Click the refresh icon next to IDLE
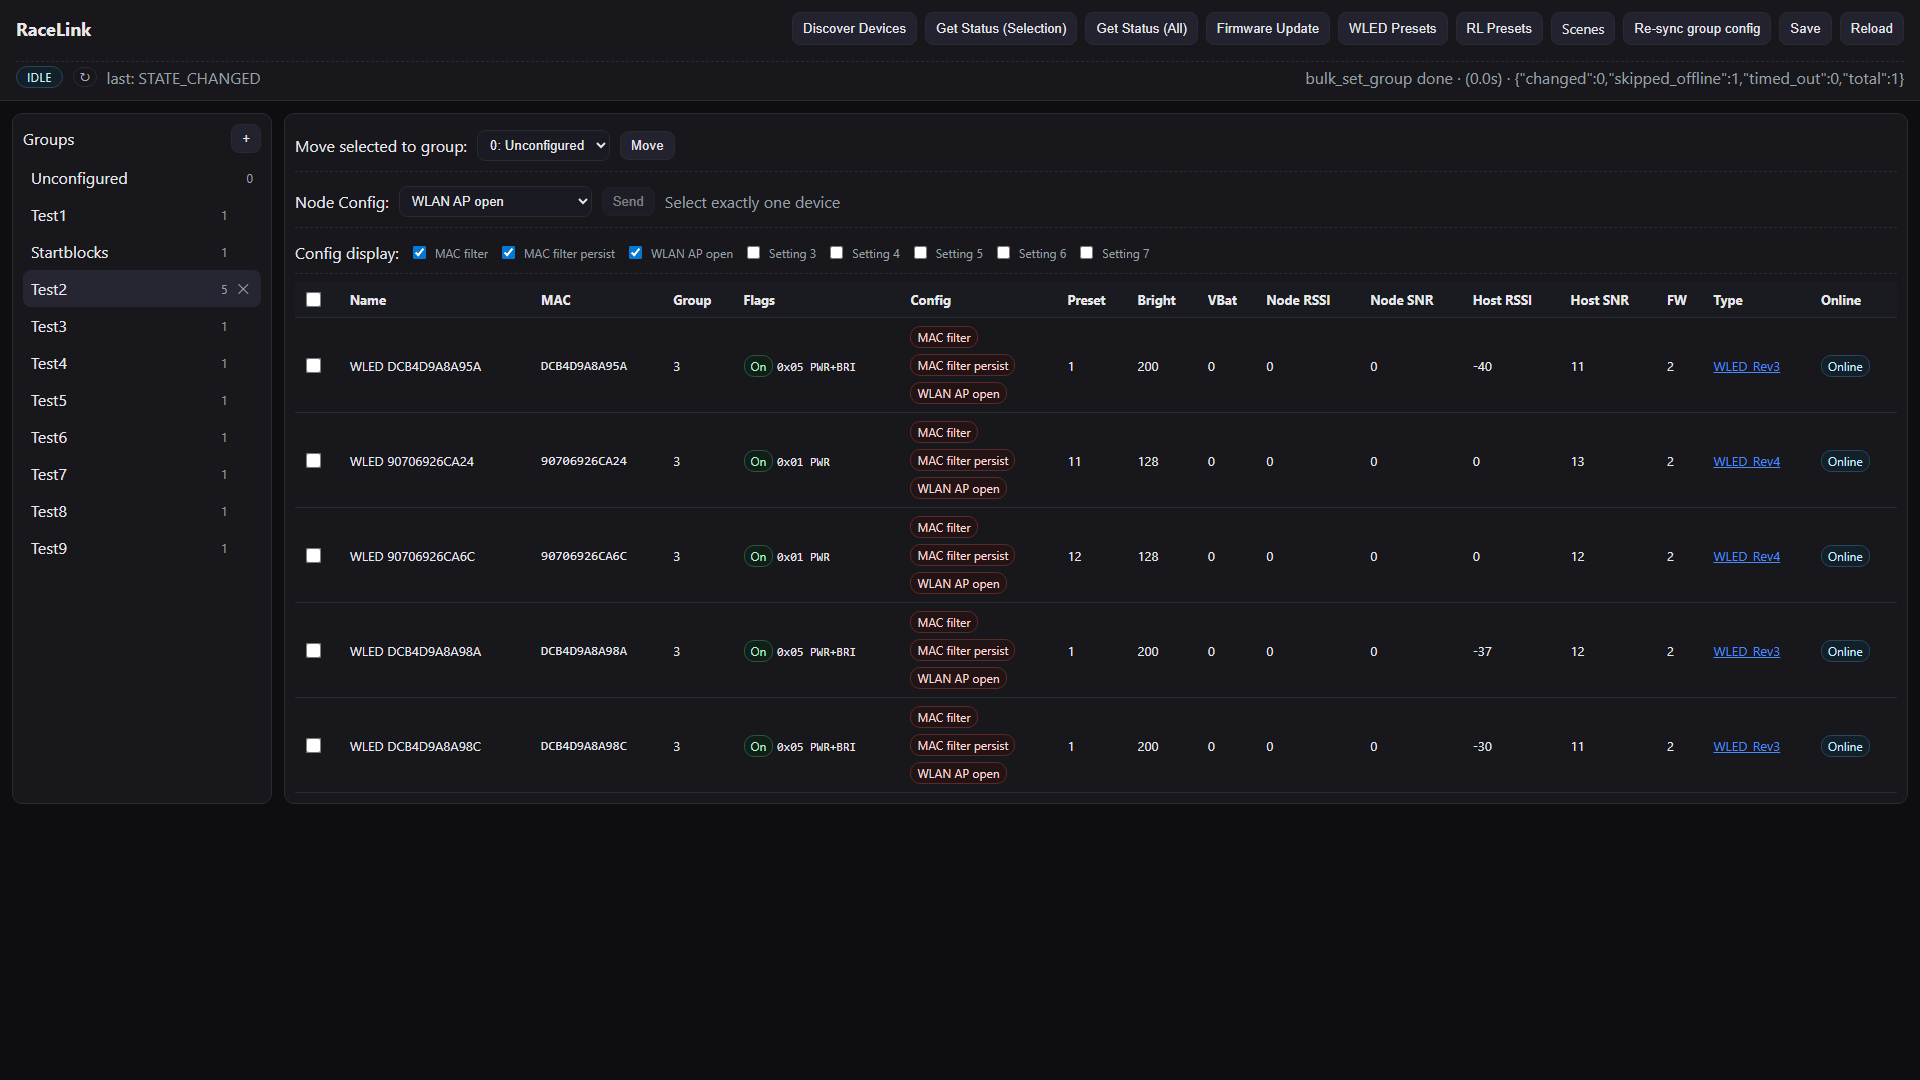This screenshot has width=1920, height=1080. [85, 78]
